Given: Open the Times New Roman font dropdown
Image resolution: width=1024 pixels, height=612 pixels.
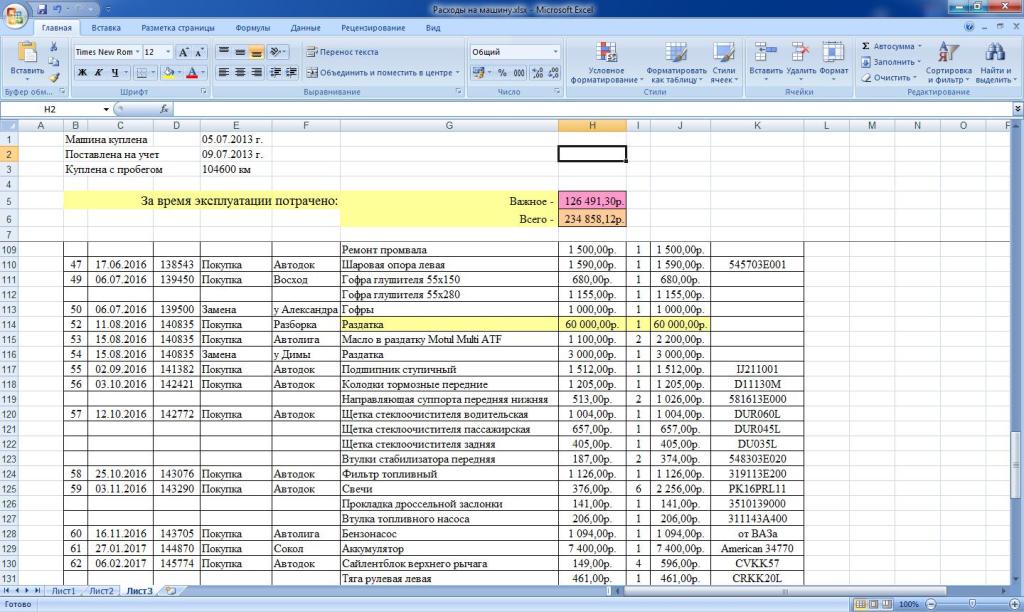Looking at the screenshot, I should (x=136, y=51).
